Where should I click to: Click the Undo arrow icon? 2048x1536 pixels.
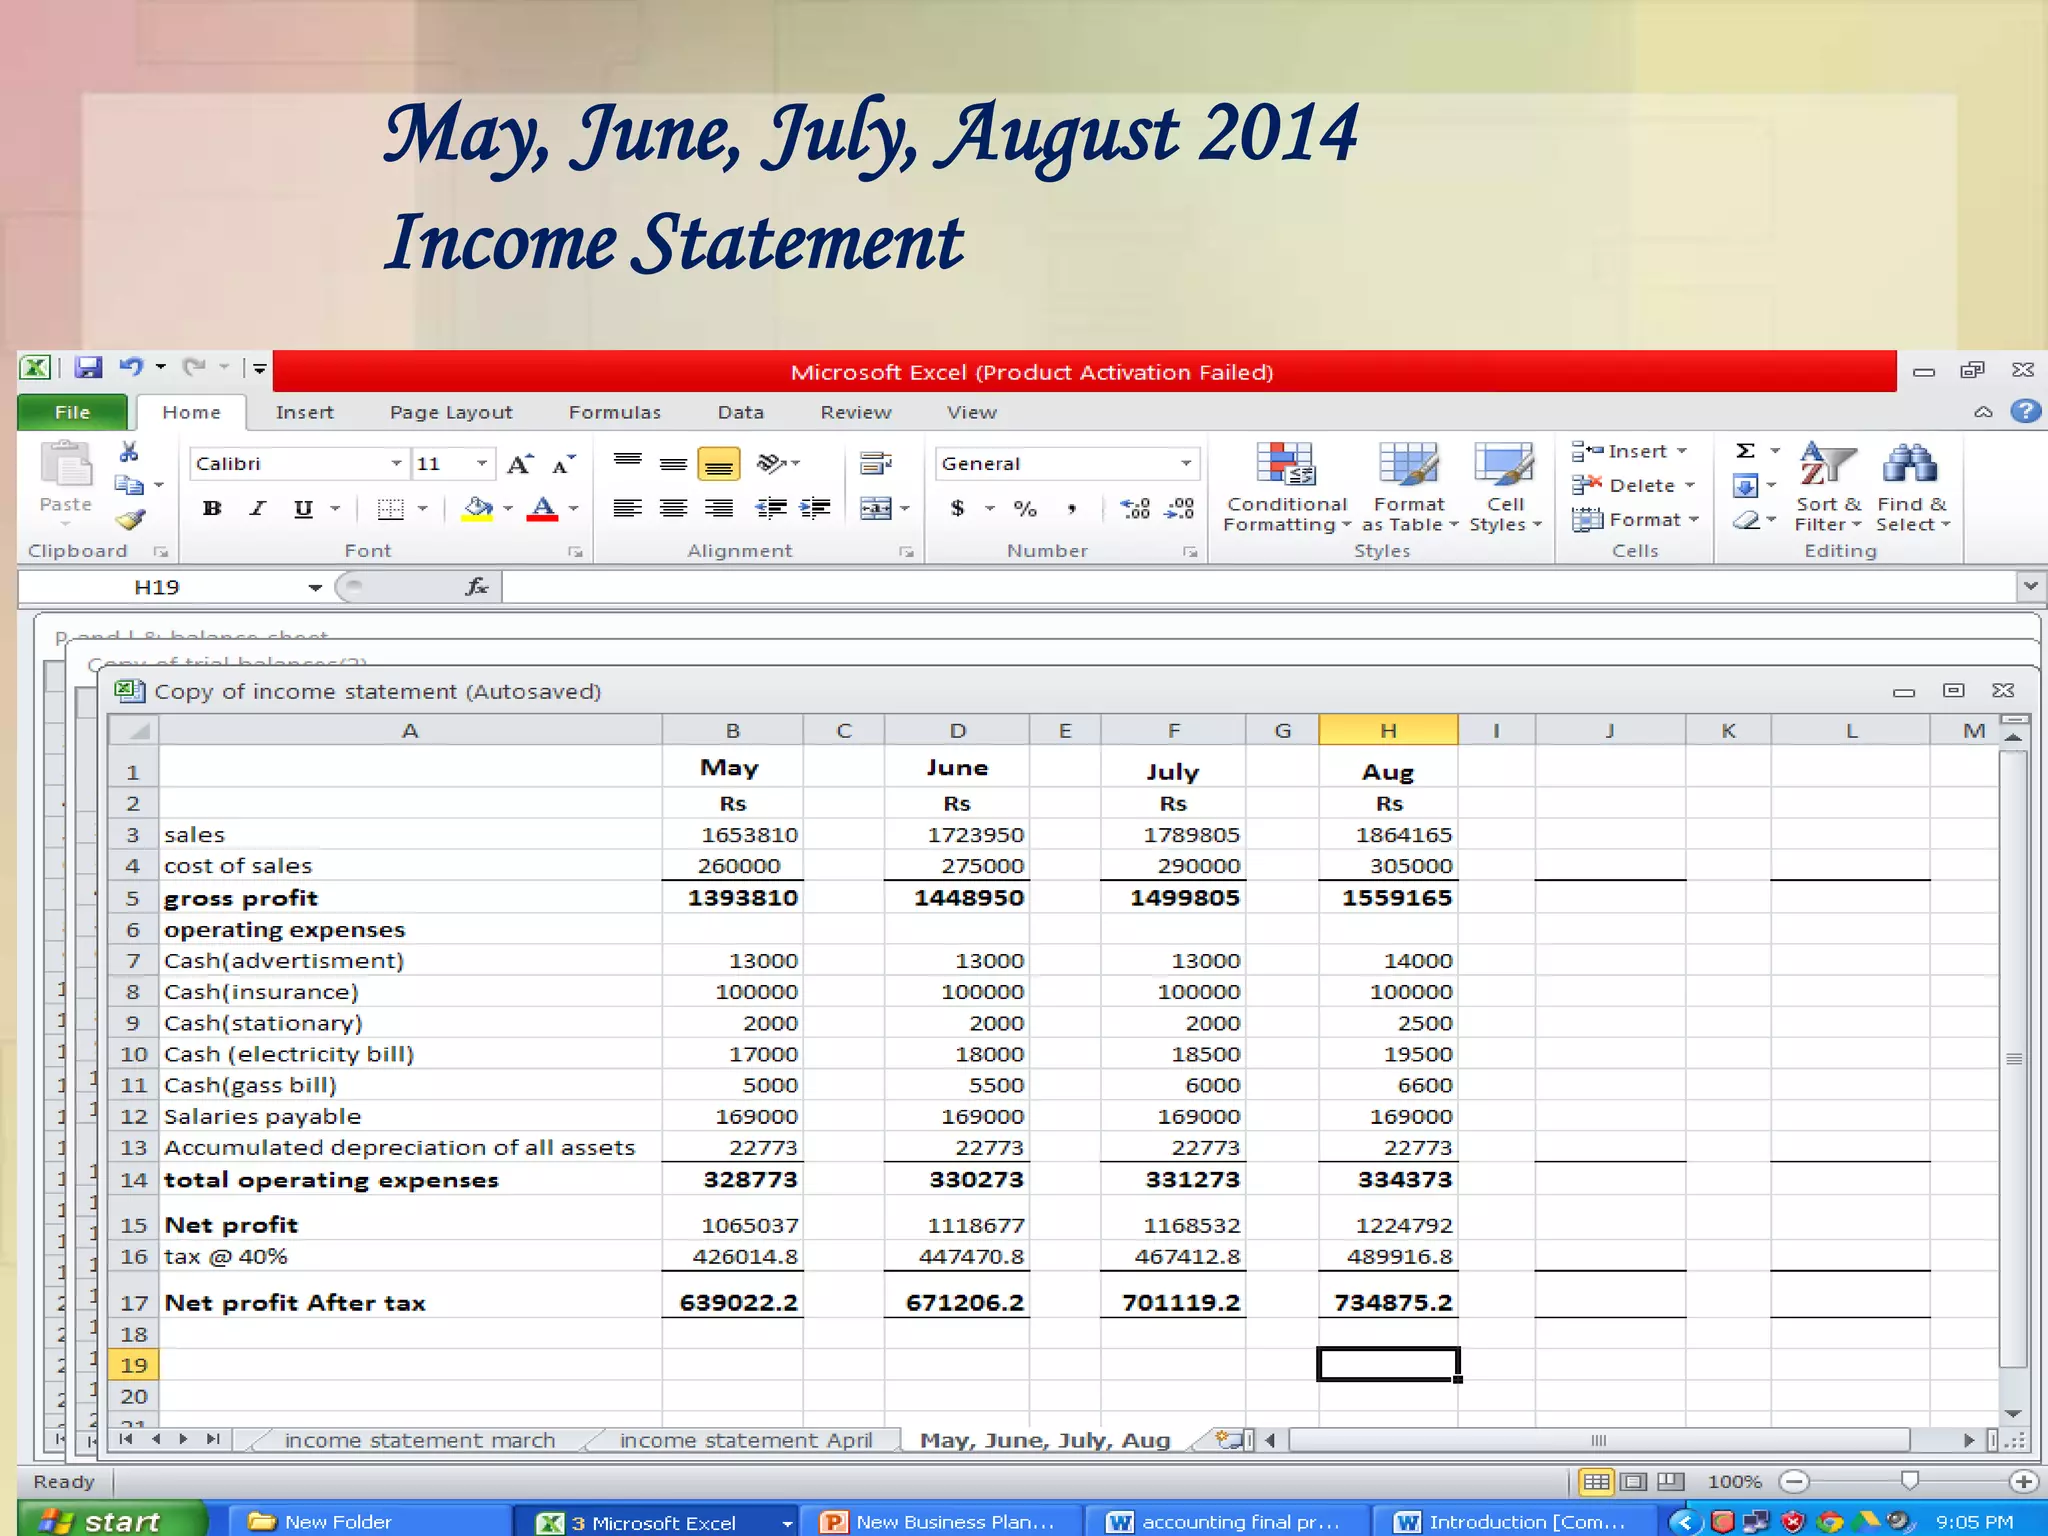(x=131, y=368)
